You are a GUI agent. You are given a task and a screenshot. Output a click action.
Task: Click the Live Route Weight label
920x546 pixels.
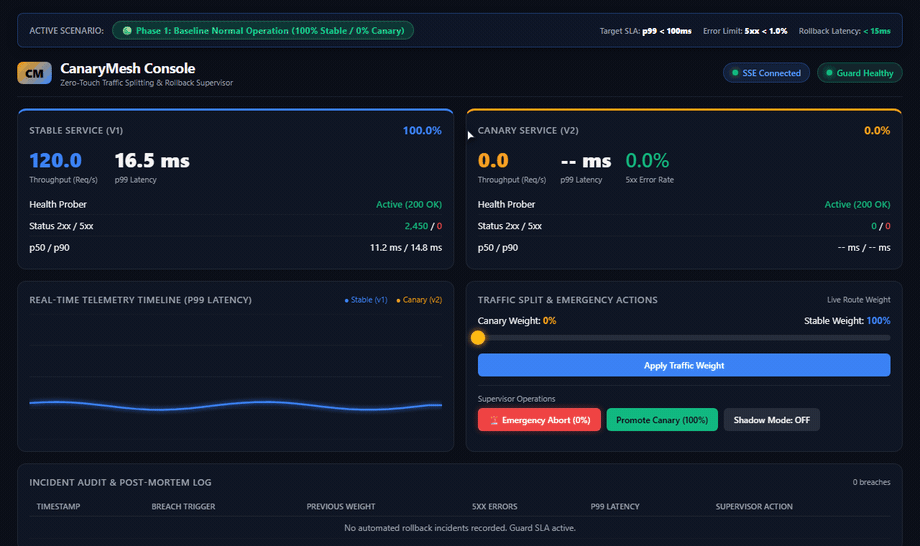point(858,300)
